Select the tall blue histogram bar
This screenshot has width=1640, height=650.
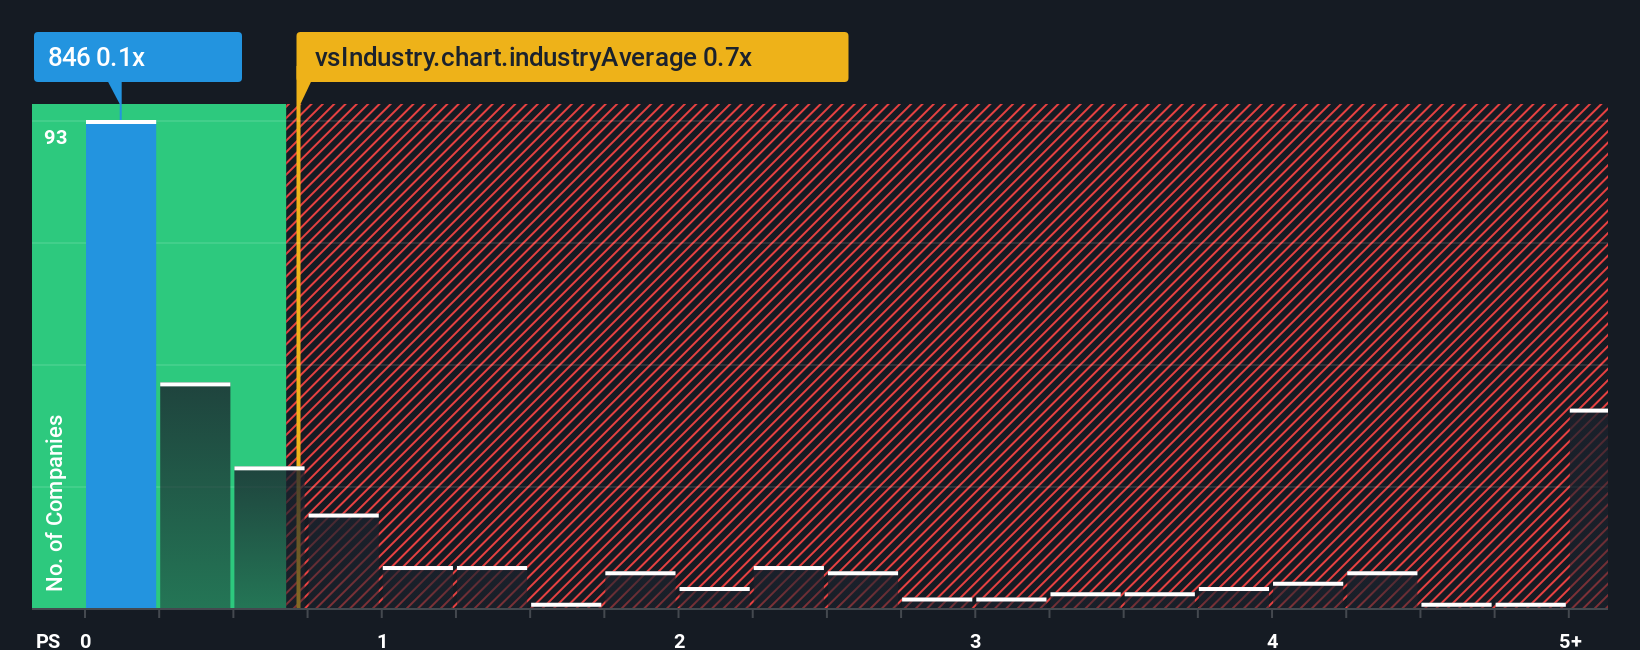click(x=121, y=364)
